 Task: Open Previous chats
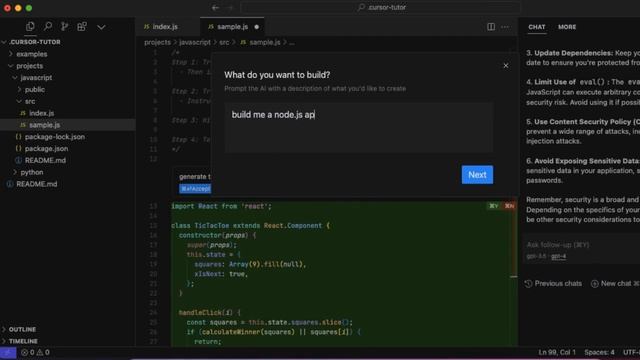(553, 284)
